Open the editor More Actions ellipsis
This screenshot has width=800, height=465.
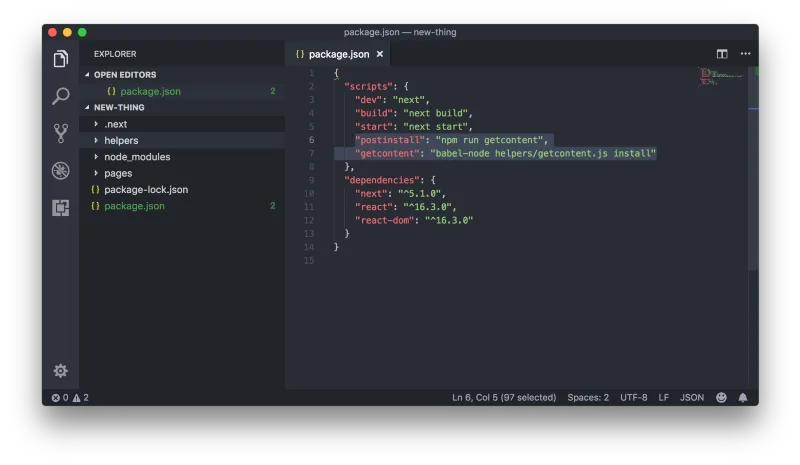(x=745, y=54)
